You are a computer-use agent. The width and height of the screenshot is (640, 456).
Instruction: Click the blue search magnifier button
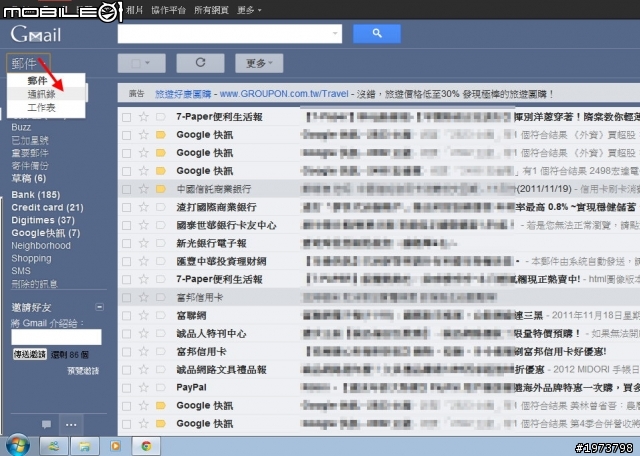click(x=377, y=33)
